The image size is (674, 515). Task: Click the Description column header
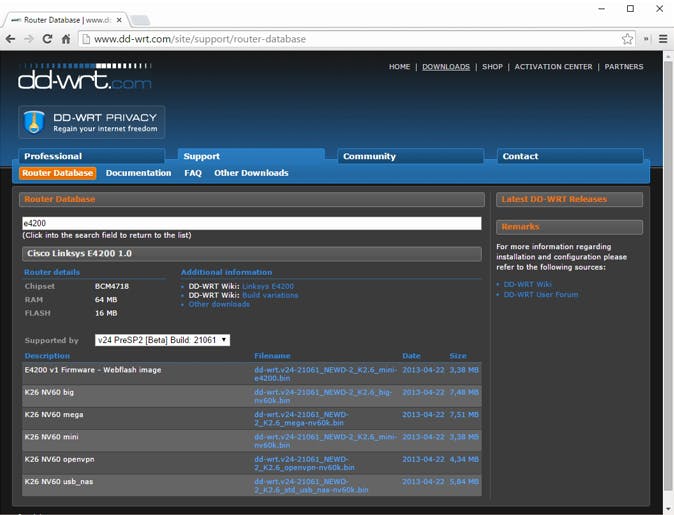[x=47, y=356]
